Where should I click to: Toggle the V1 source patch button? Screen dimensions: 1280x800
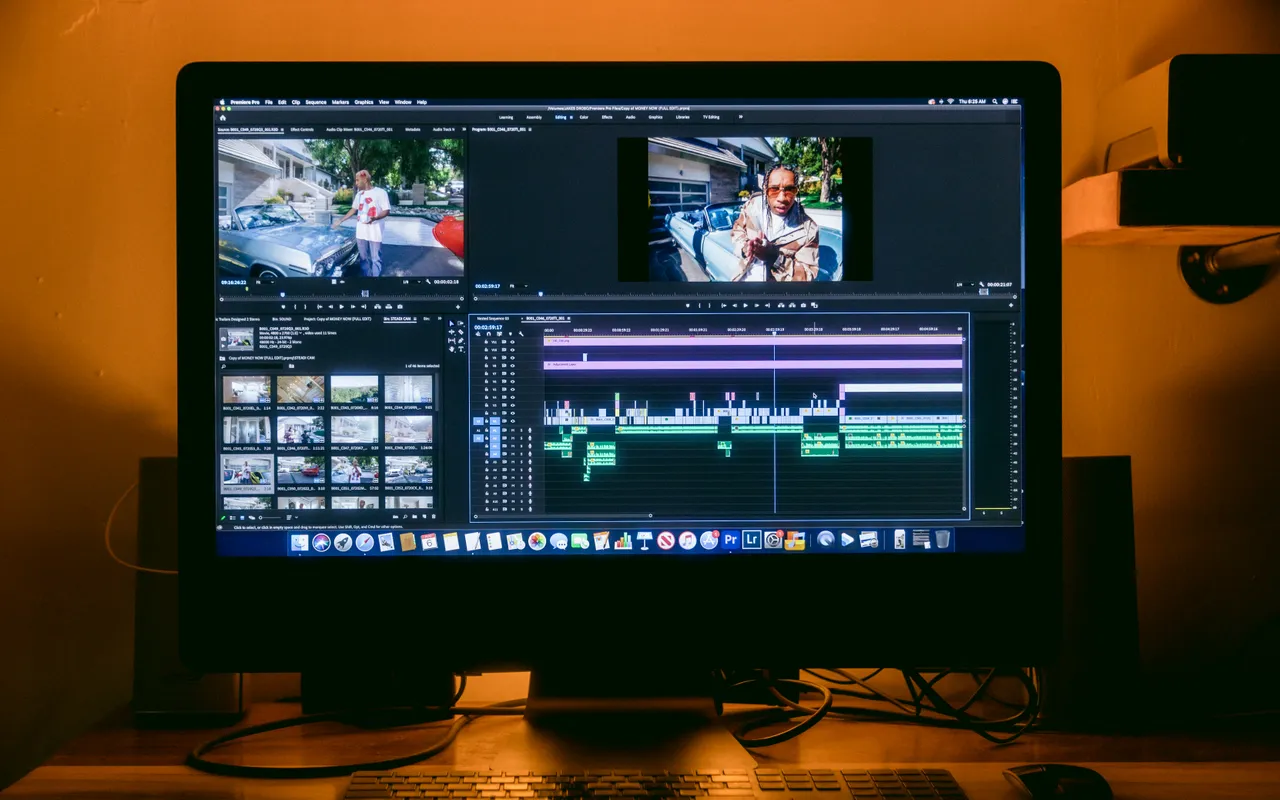(478, 421)
